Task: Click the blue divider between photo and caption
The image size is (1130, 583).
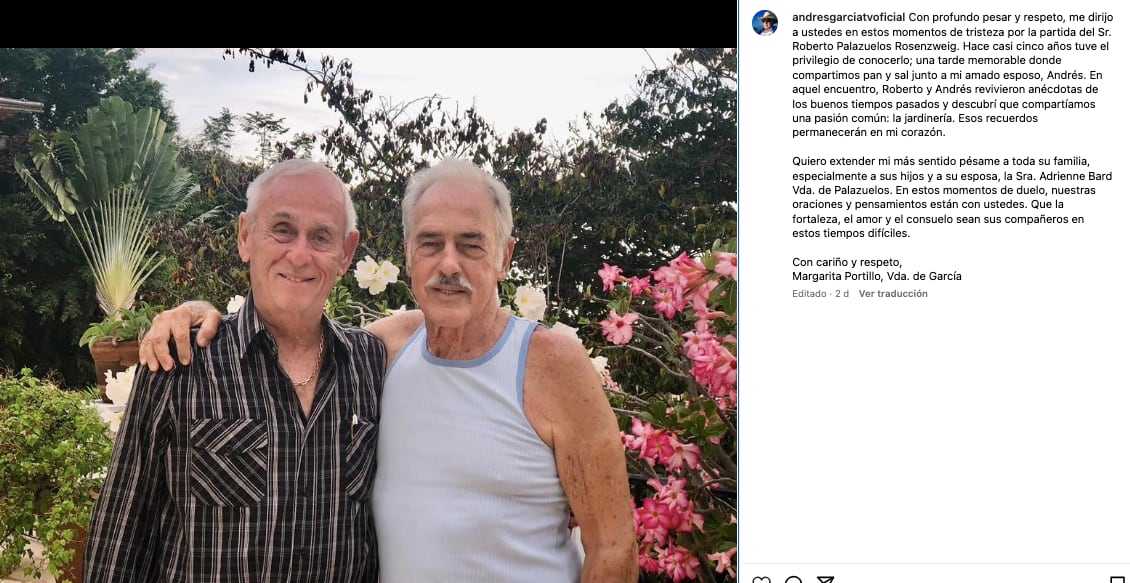Action: (x=737, y=291)
